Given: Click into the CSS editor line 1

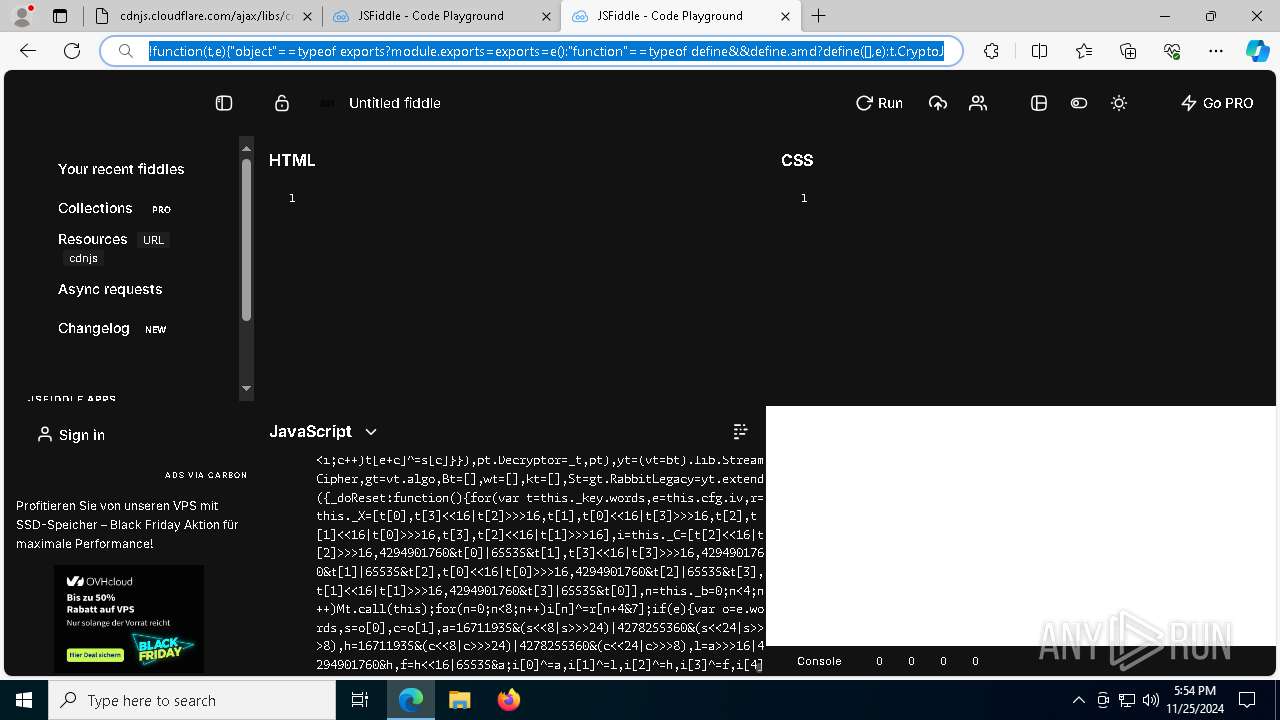Looking at the screenshot, I should point(1040,198).
